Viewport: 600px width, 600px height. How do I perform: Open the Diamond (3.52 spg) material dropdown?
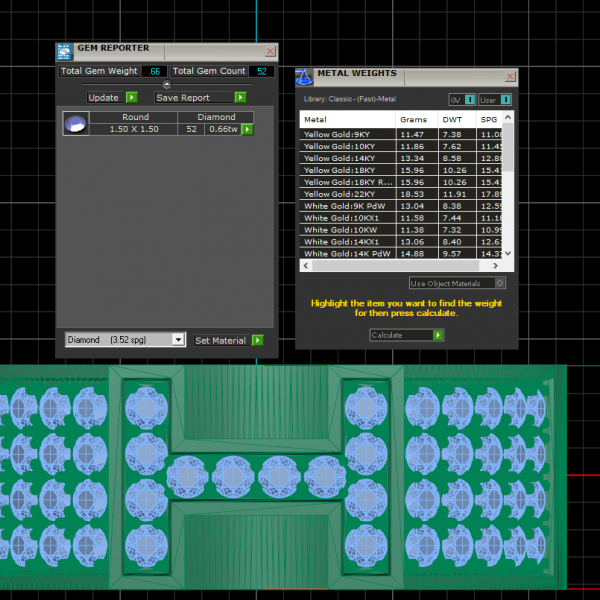coord(178,340)
